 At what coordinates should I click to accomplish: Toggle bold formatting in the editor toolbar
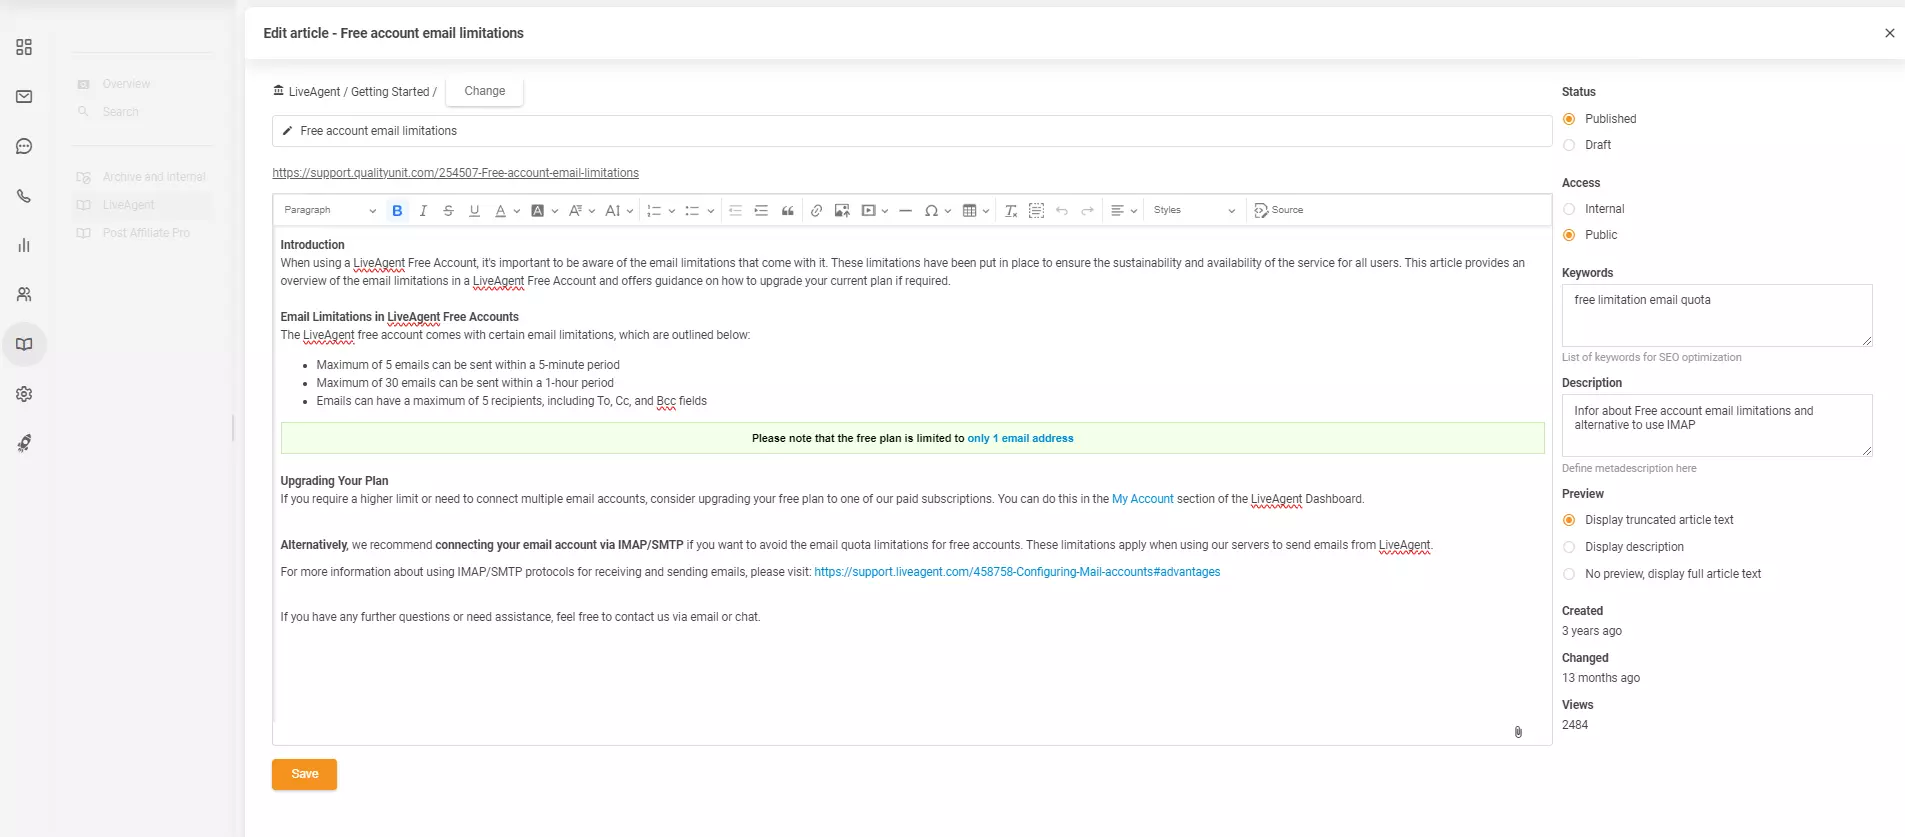[x=397, y=211]
